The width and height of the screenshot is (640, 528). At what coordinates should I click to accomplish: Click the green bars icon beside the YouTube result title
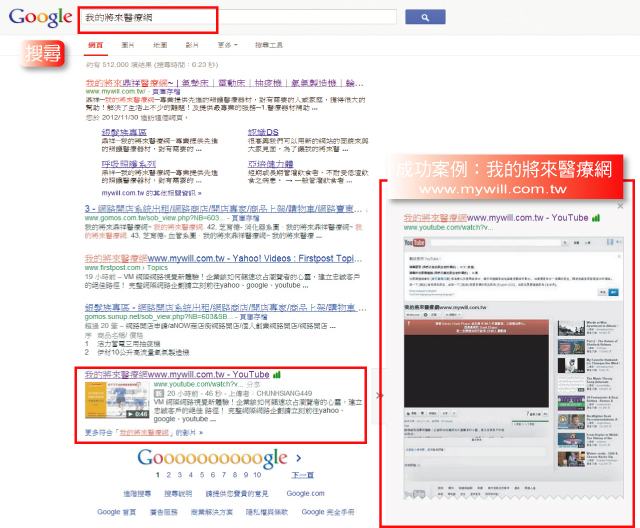[x=277, y=374]
